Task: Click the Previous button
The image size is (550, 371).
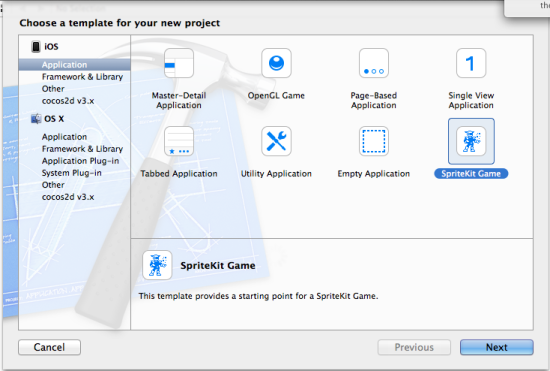Action: [x=414, y=347]
